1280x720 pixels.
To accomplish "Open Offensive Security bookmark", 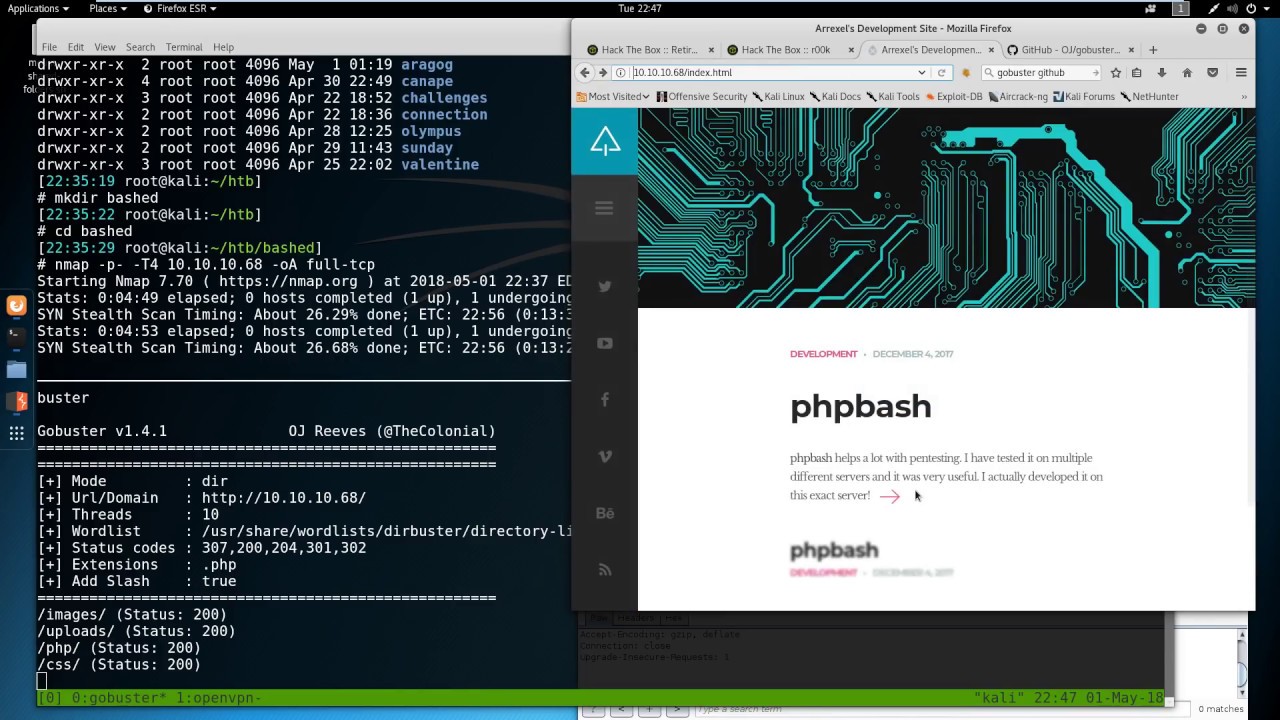I will click(702, 96).
